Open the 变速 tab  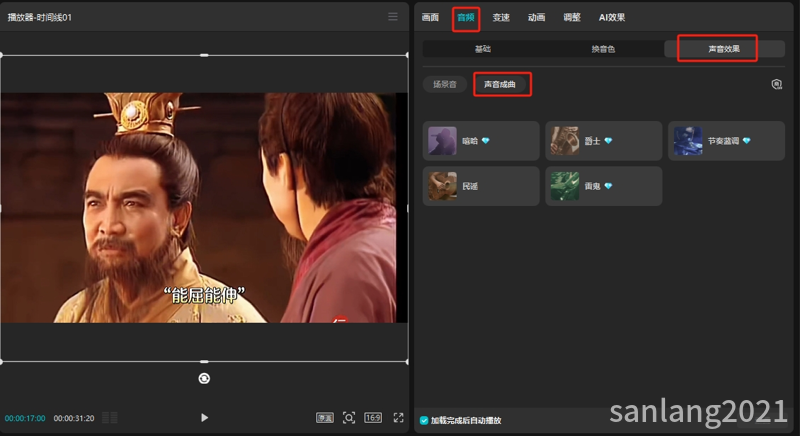[501, 17]
